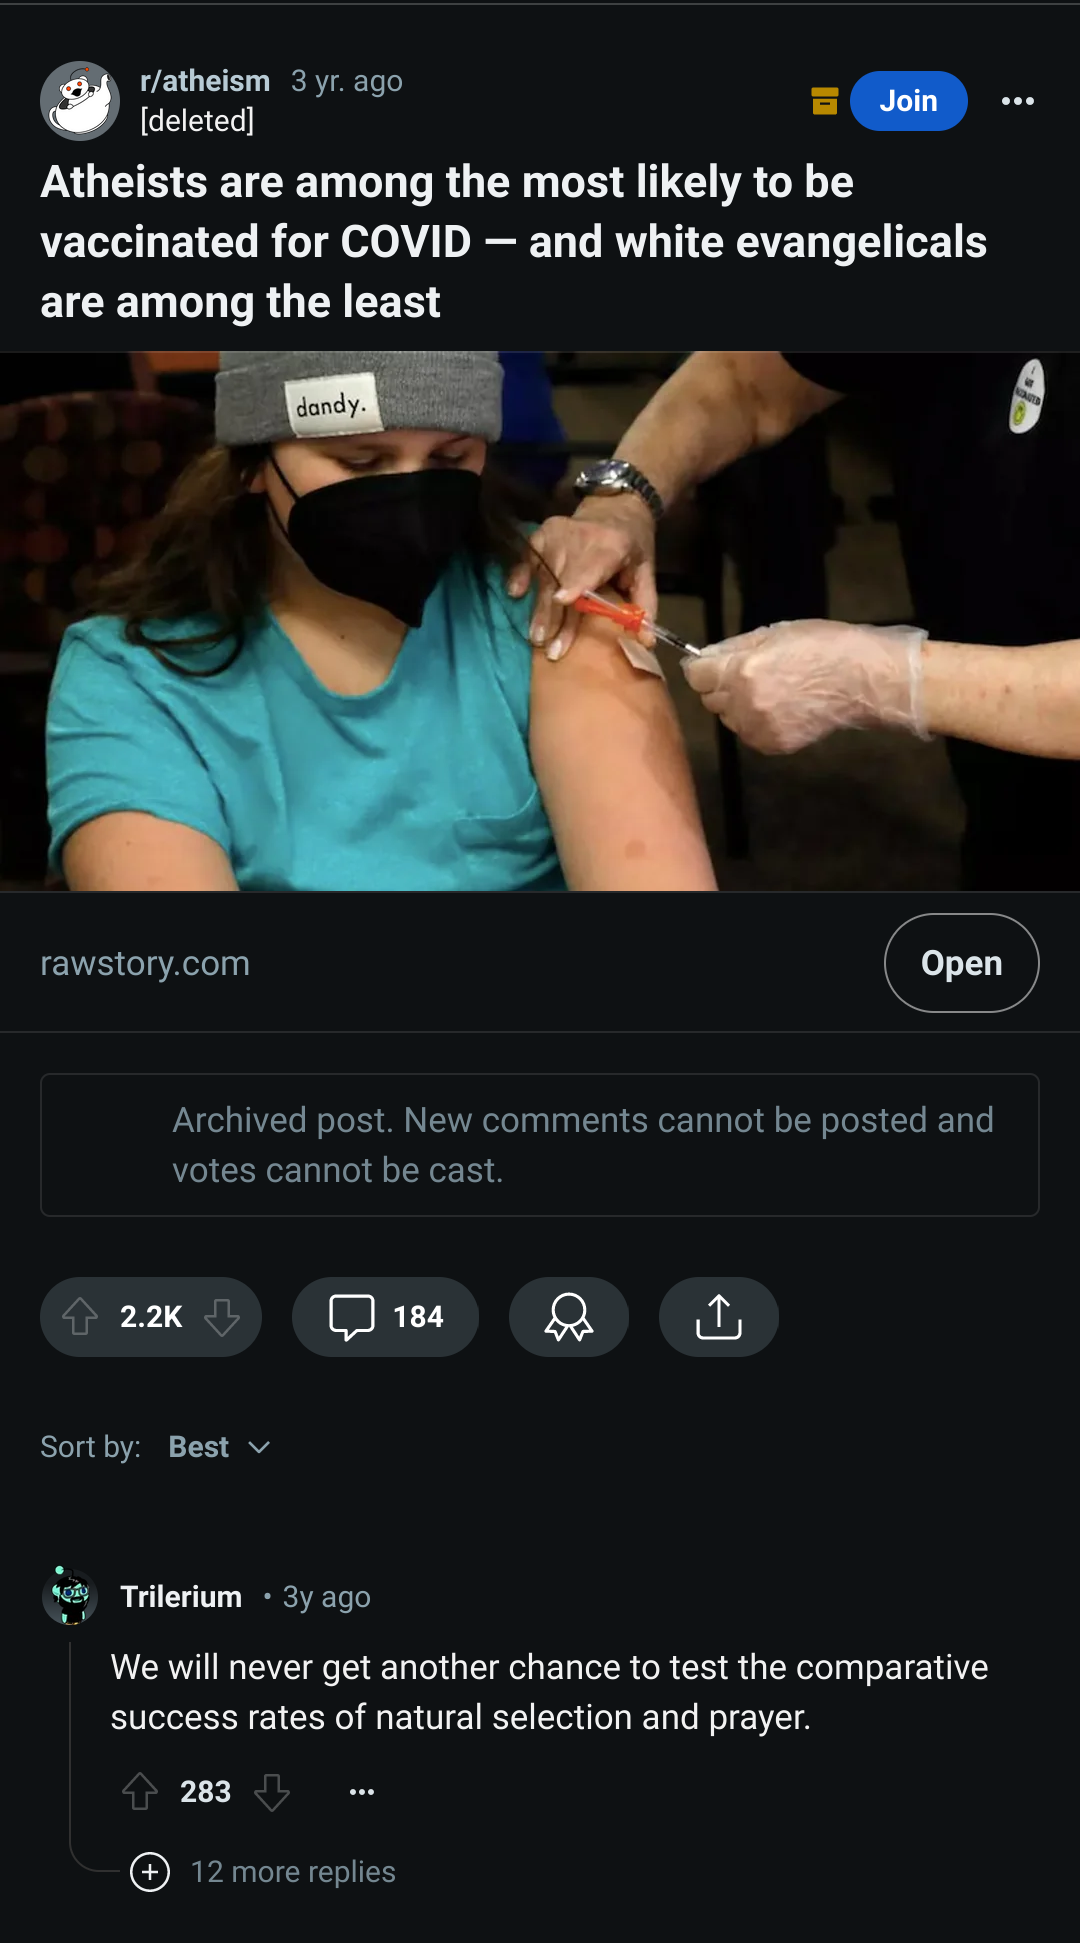
Task: Share the post using the share icon
Action: click(x=719, y=1317)
